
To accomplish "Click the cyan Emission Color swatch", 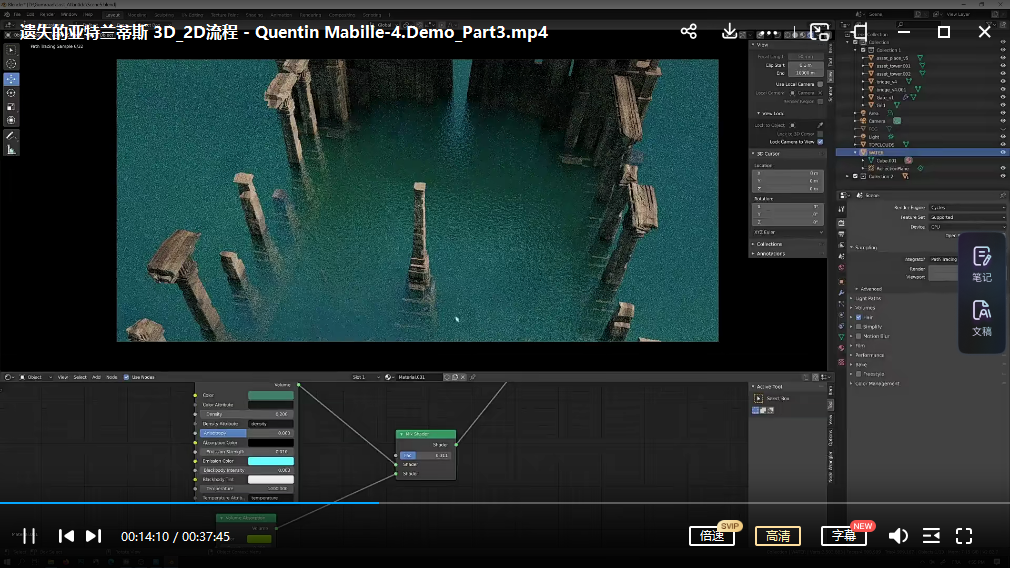I will 271,461.
